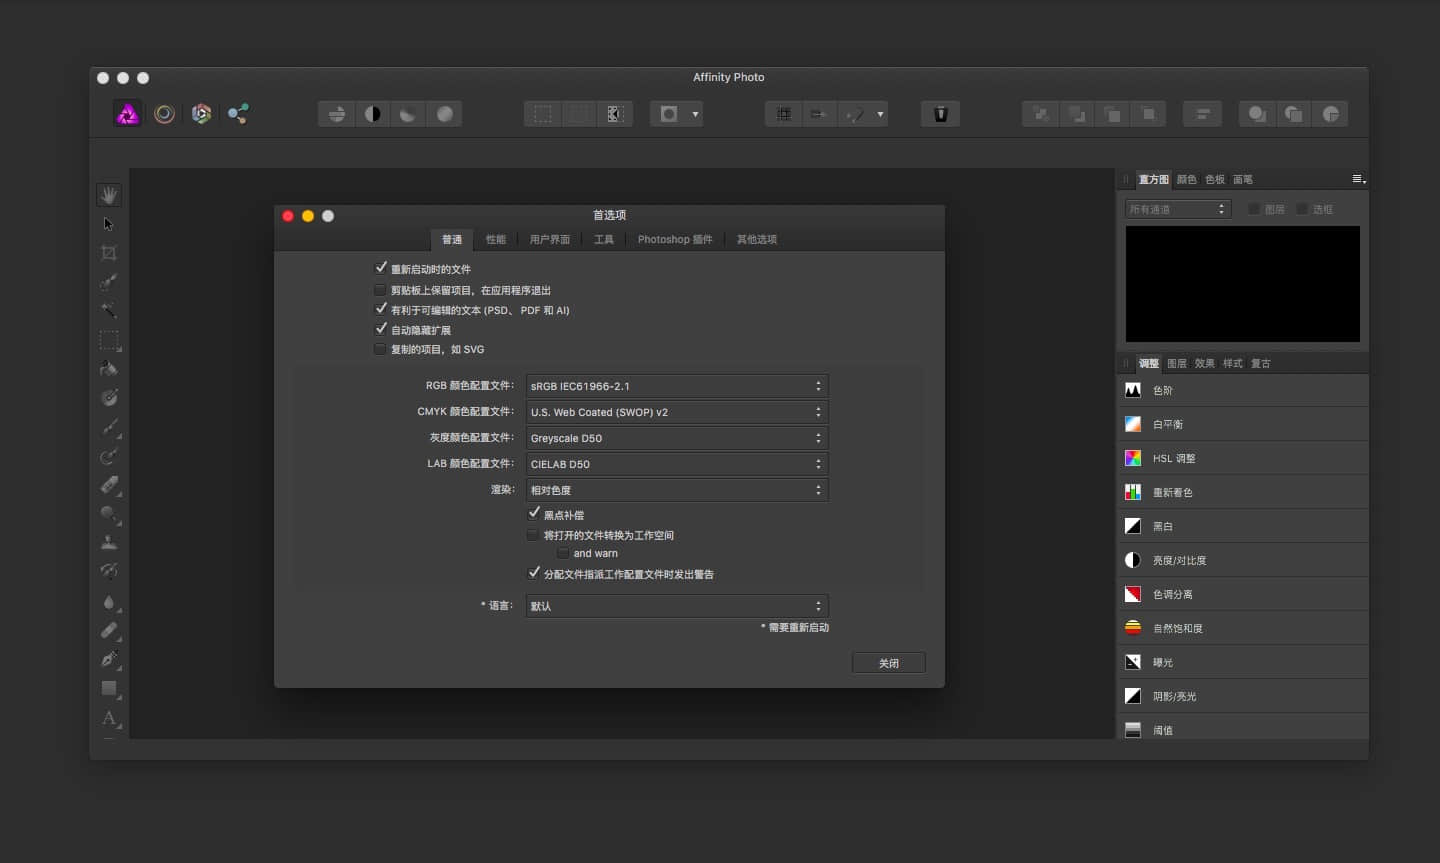
Task: Select the Clone stamp tool
Action: [x=109, y=543]
